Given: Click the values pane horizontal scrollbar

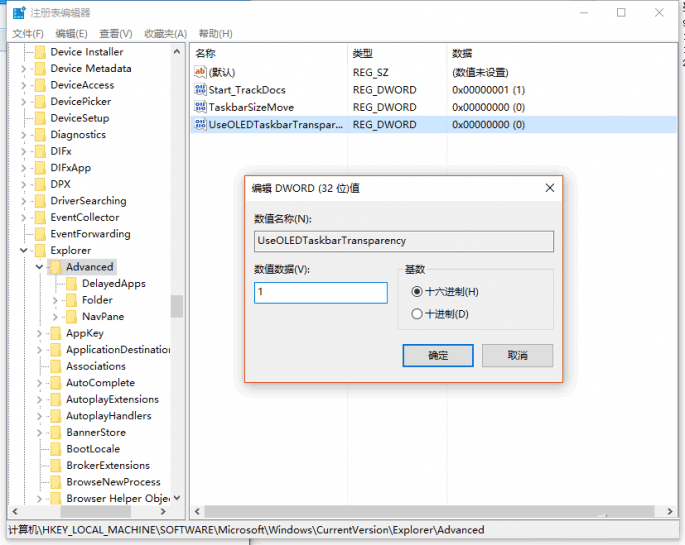Looking at the screenshot, I should point(429,511).
